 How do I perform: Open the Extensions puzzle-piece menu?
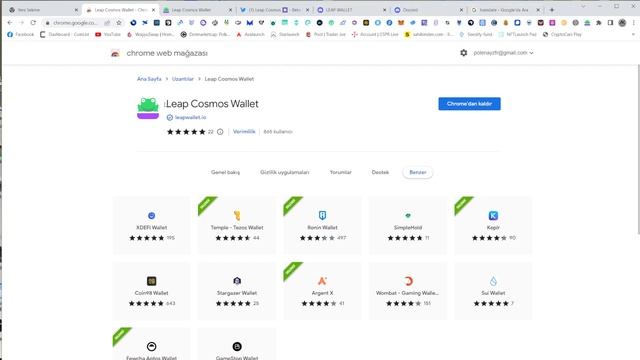(x=599, y=23)
